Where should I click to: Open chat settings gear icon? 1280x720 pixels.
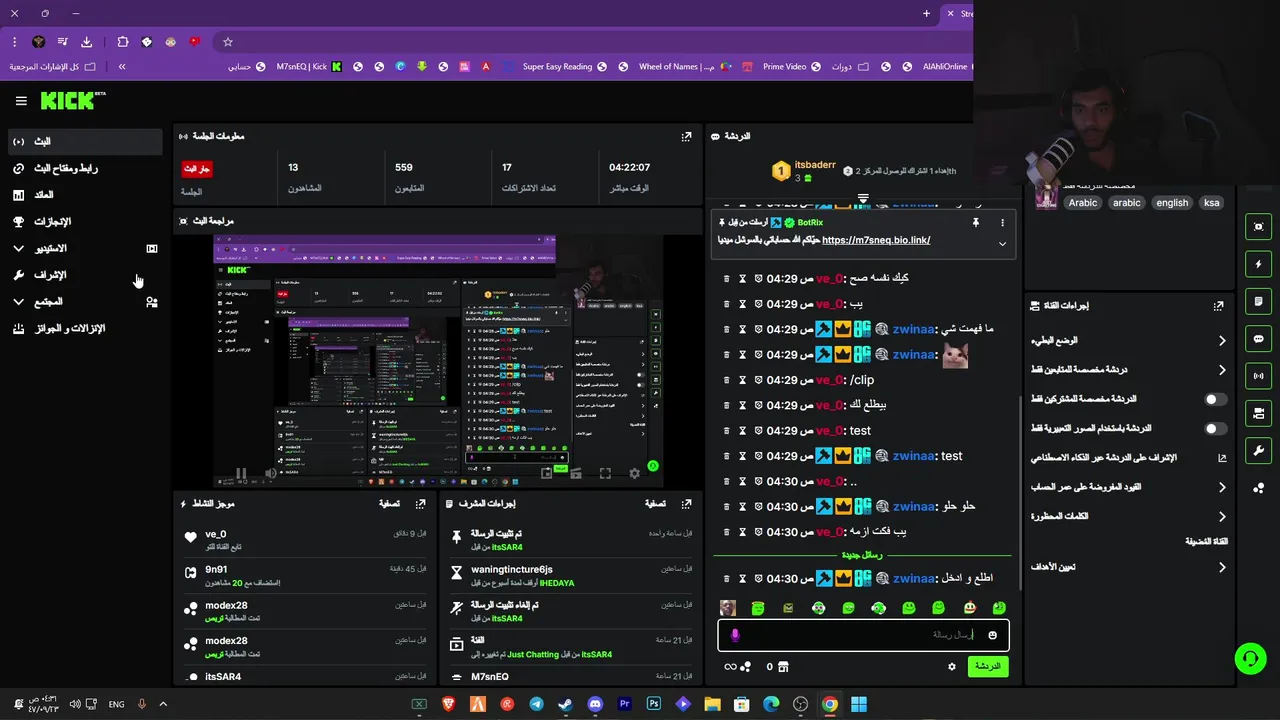point(952,667)
